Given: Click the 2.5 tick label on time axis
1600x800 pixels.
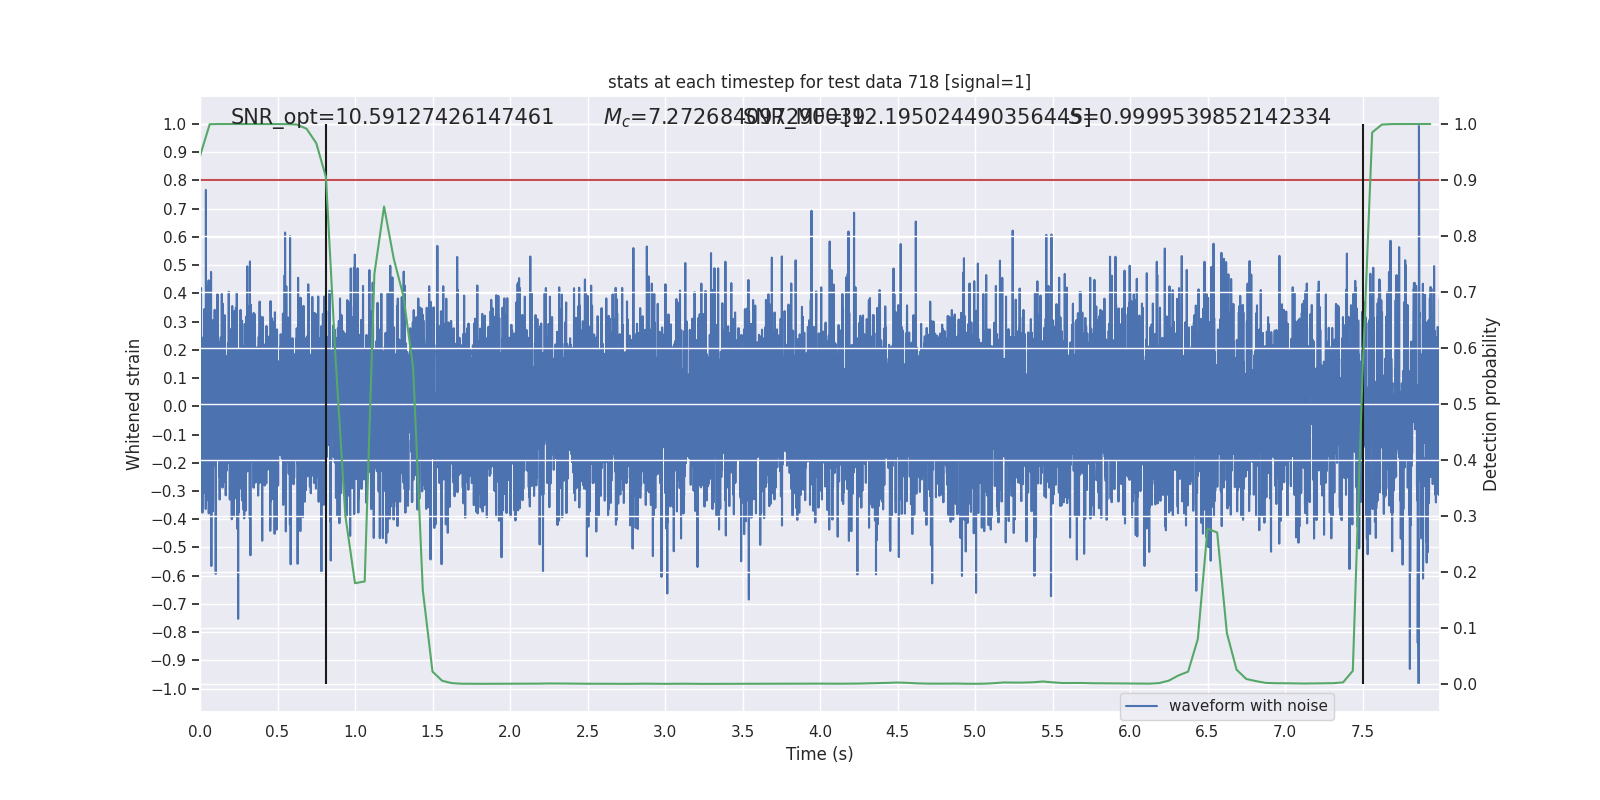Looking at the screenshot, I should pos(587,731).
